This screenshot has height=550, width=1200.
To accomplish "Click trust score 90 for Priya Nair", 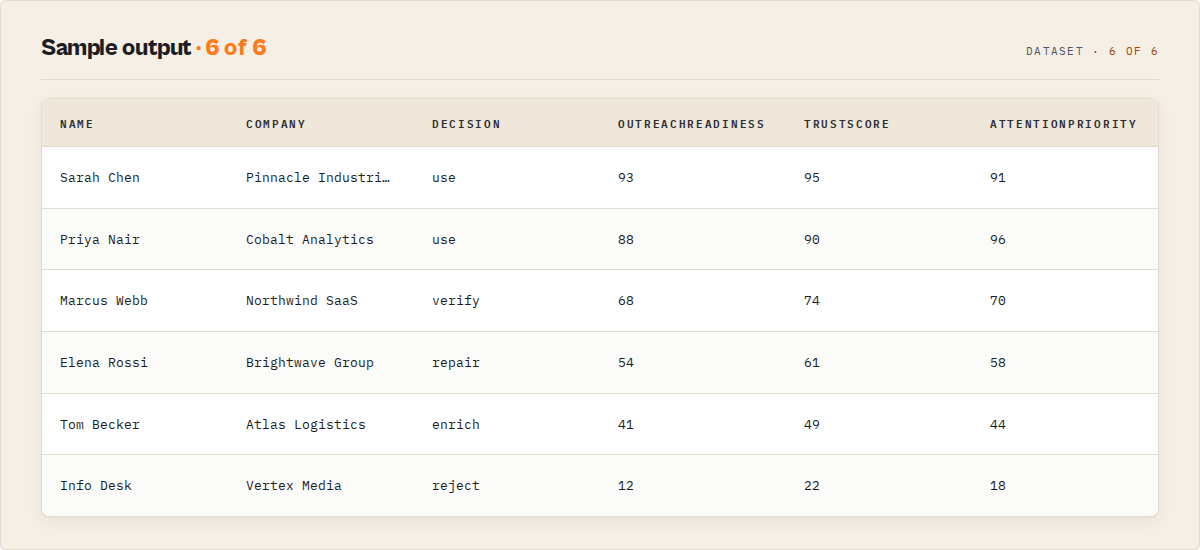I will [812, 240].
